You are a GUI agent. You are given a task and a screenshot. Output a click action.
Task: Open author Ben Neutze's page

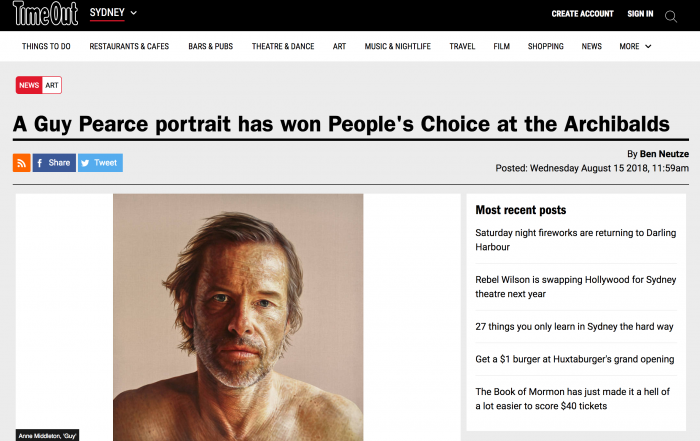(664, 153)
